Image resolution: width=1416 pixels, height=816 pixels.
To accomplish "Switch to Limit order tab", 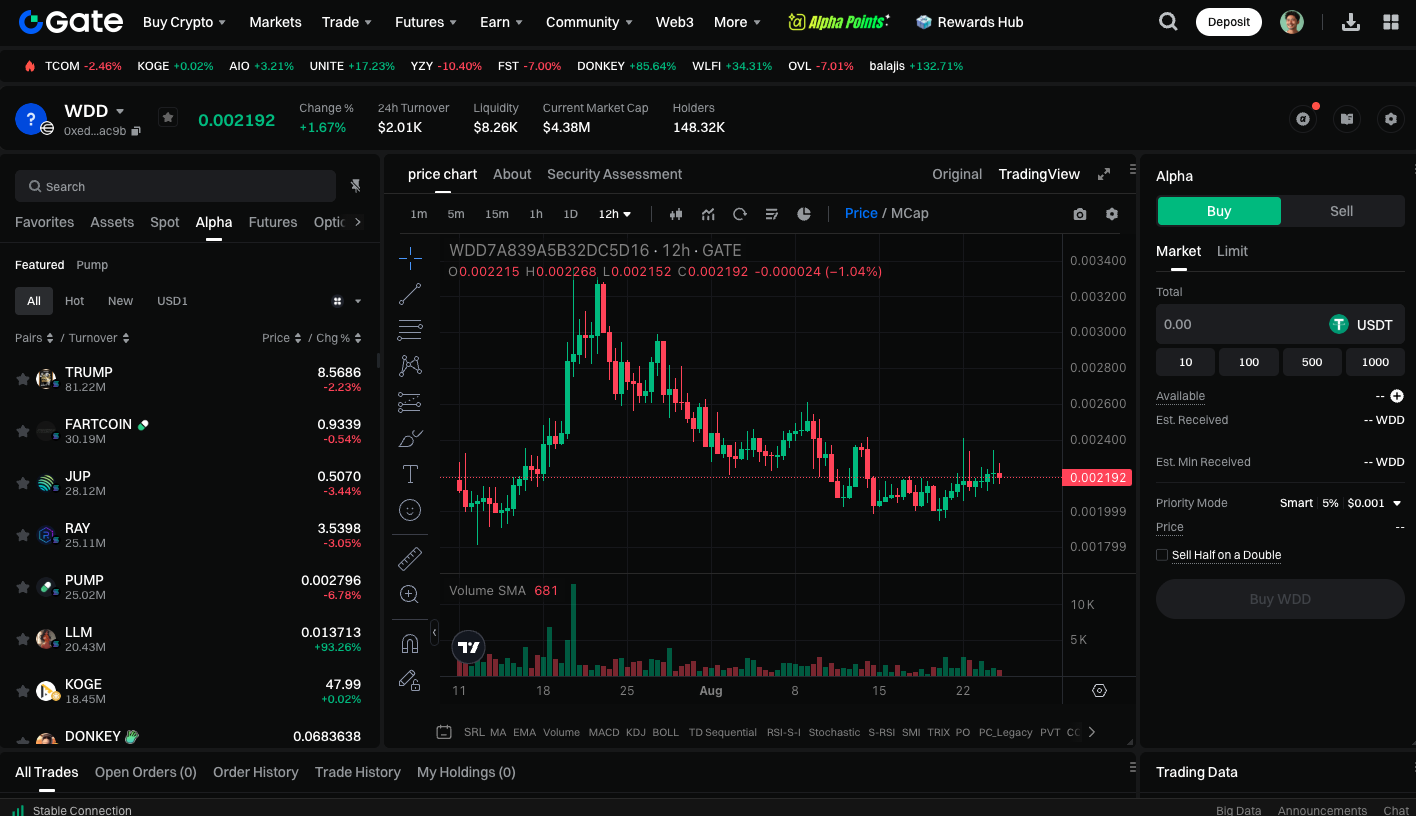I will 1232,251.
